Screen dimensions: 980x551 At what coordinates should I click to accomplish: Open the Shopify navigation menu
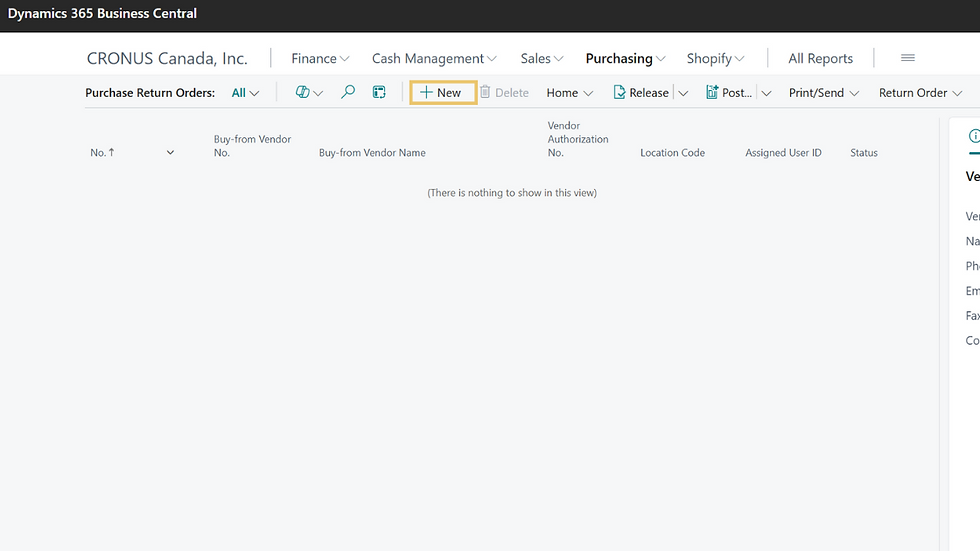pos(716,58)
